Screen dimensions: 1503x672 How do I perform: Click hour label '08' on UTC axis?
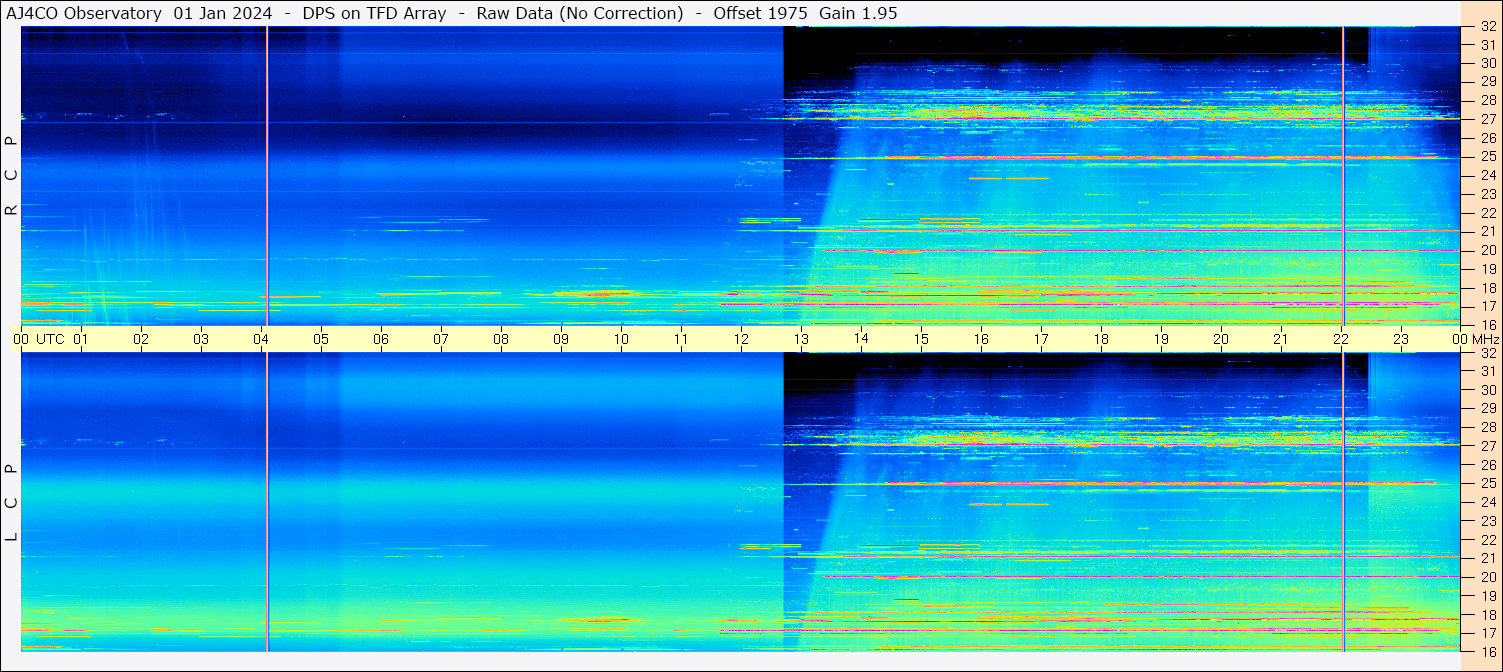point(501,339)
